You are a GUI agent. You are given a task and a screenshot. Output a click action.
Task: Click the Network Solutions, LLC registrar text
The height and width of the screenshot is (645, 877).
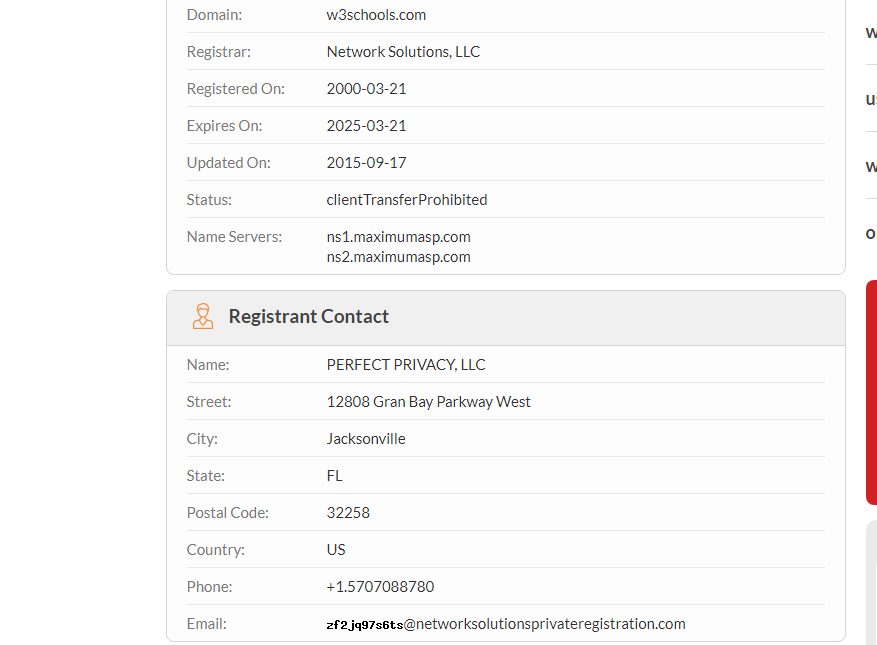[403, 52]
